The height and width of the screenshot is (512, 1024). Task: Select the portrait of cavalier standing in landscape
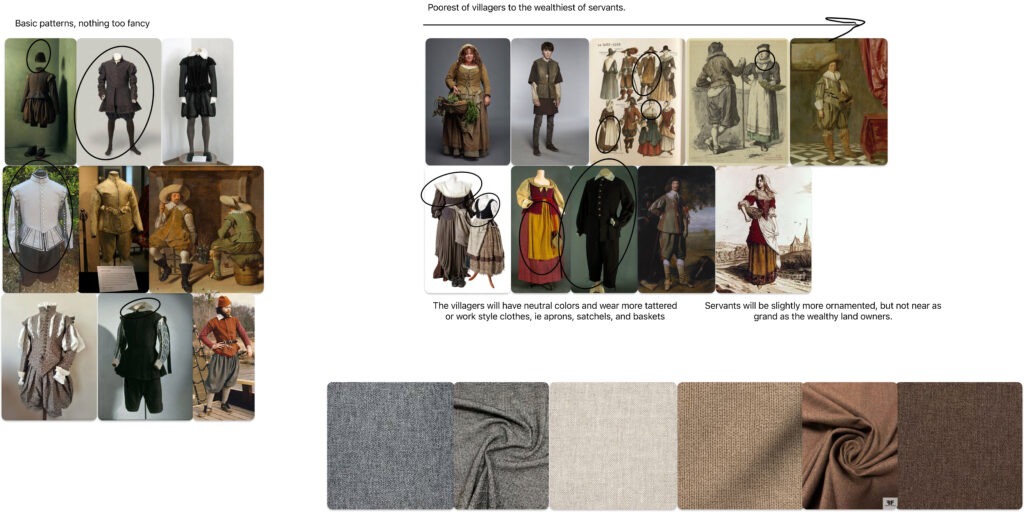(677, 229)
